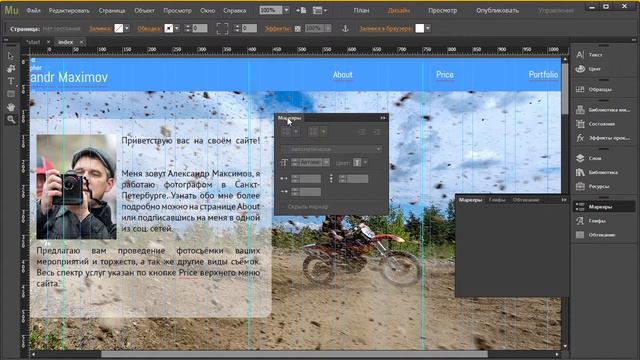
Task: Click the opacity icon next to Эффекты
Action: pyautogui.click(x=298, y=29)
